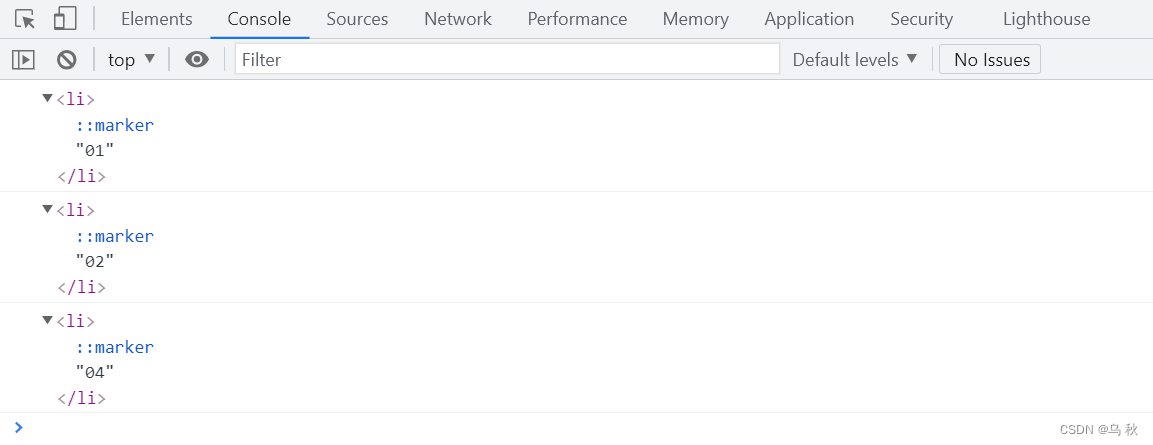Click the No Issues button
This screenshot has width=1153, height=445.
(990, 60)
